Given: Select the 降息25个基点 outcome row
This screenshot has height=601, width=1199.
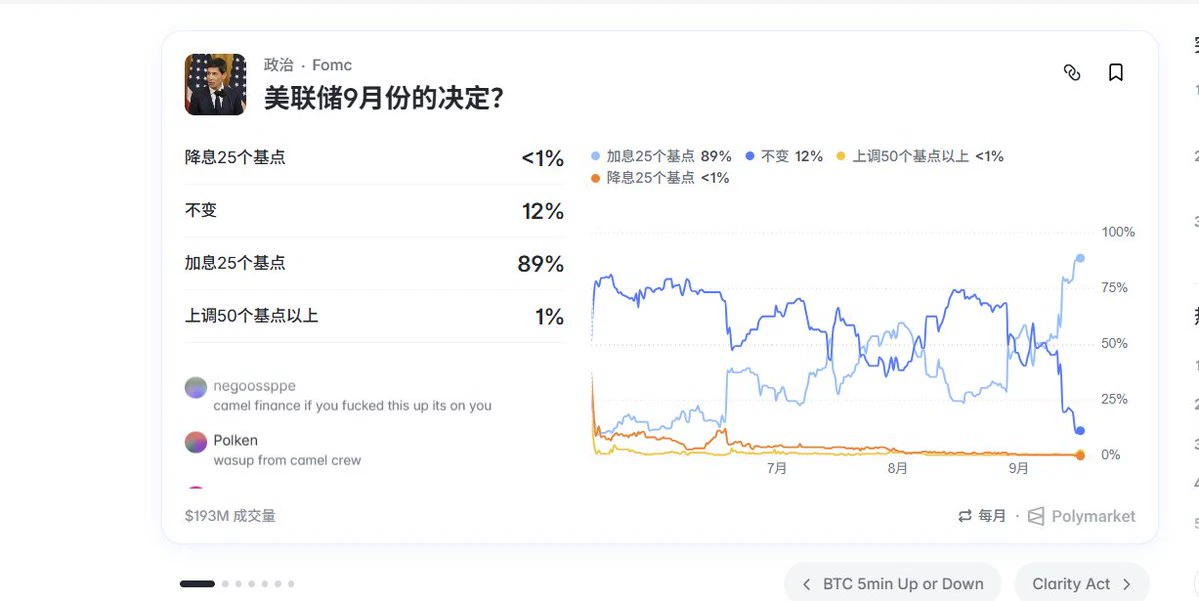Looking at the screenshot, I should point(375,158).
